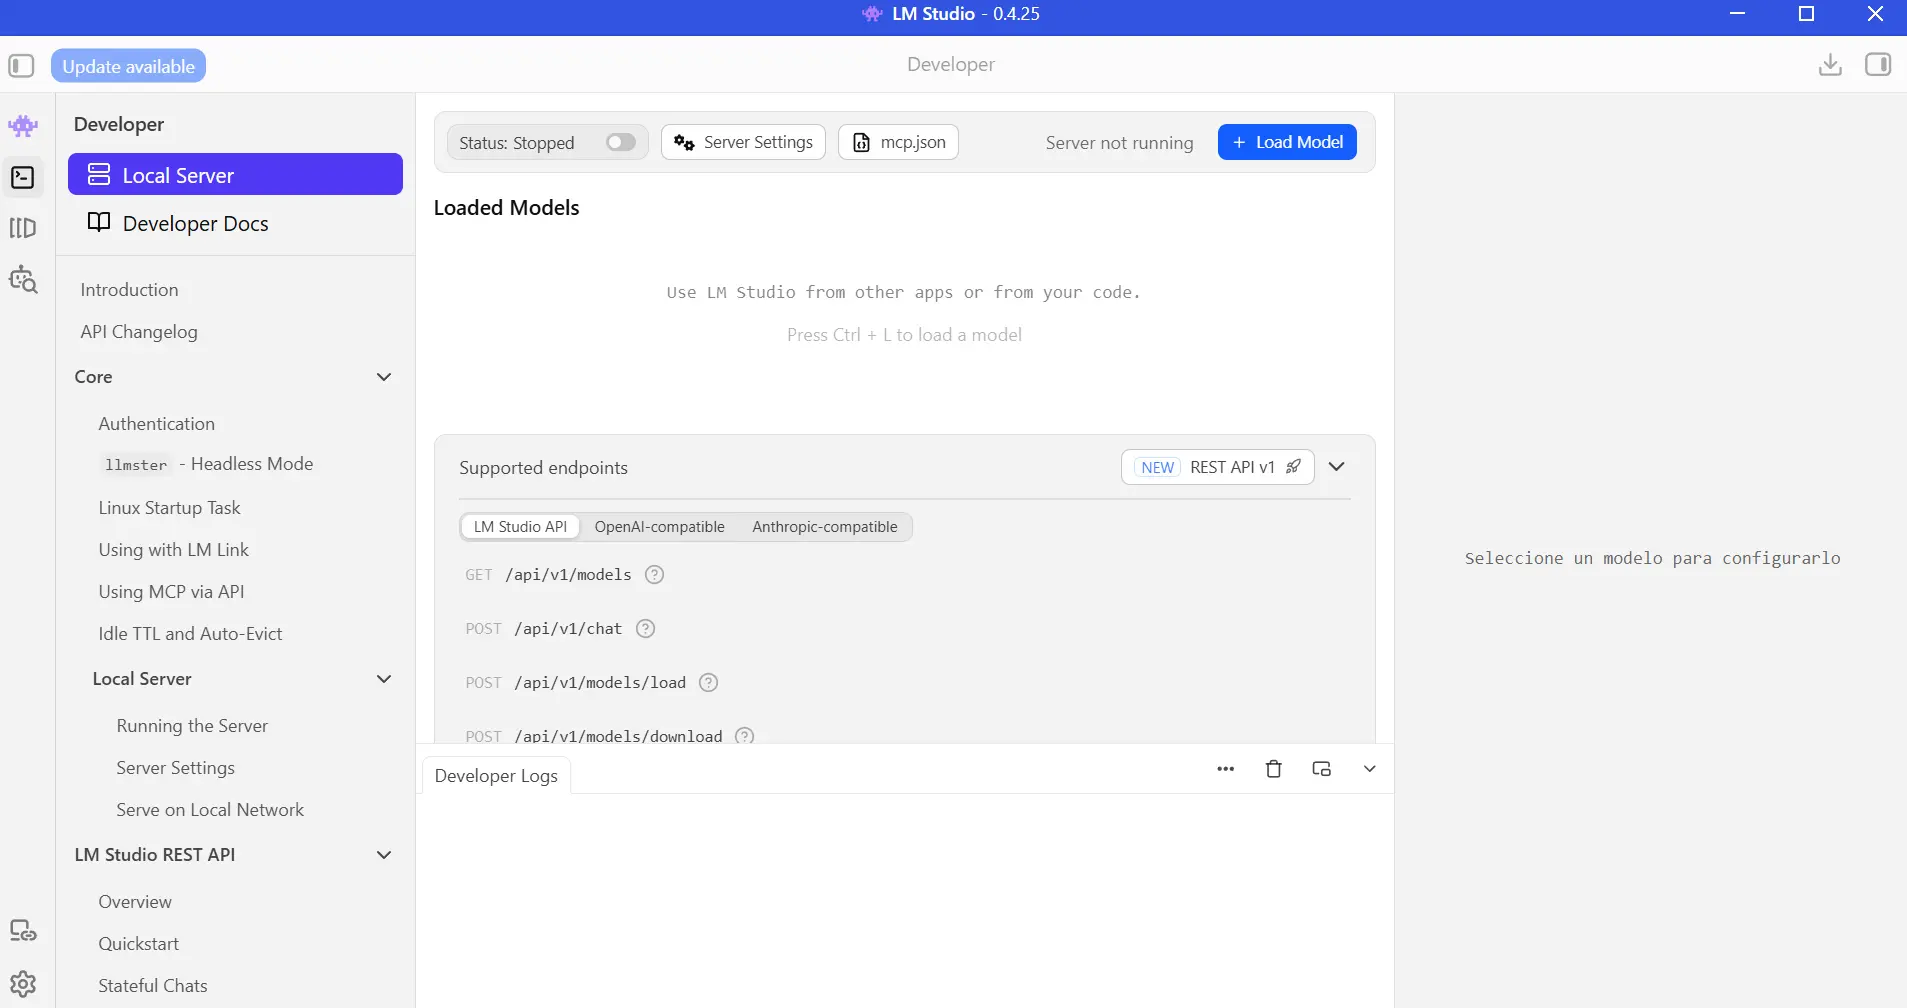The image size is (1907, 1008).
Task: Open the Chat robot icon in sidebar
Action: tap(23, 126)
